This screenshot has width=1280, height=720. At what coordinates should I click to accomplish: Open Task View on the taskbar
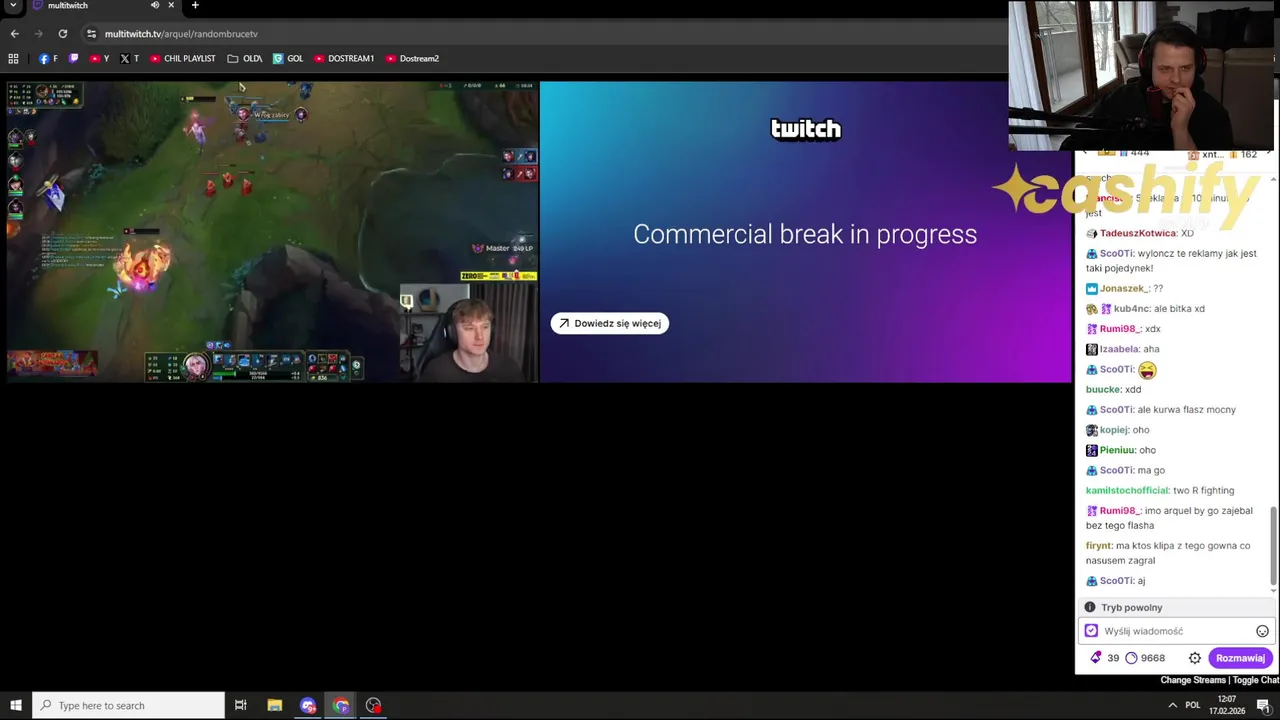click(x=241, y=705)
